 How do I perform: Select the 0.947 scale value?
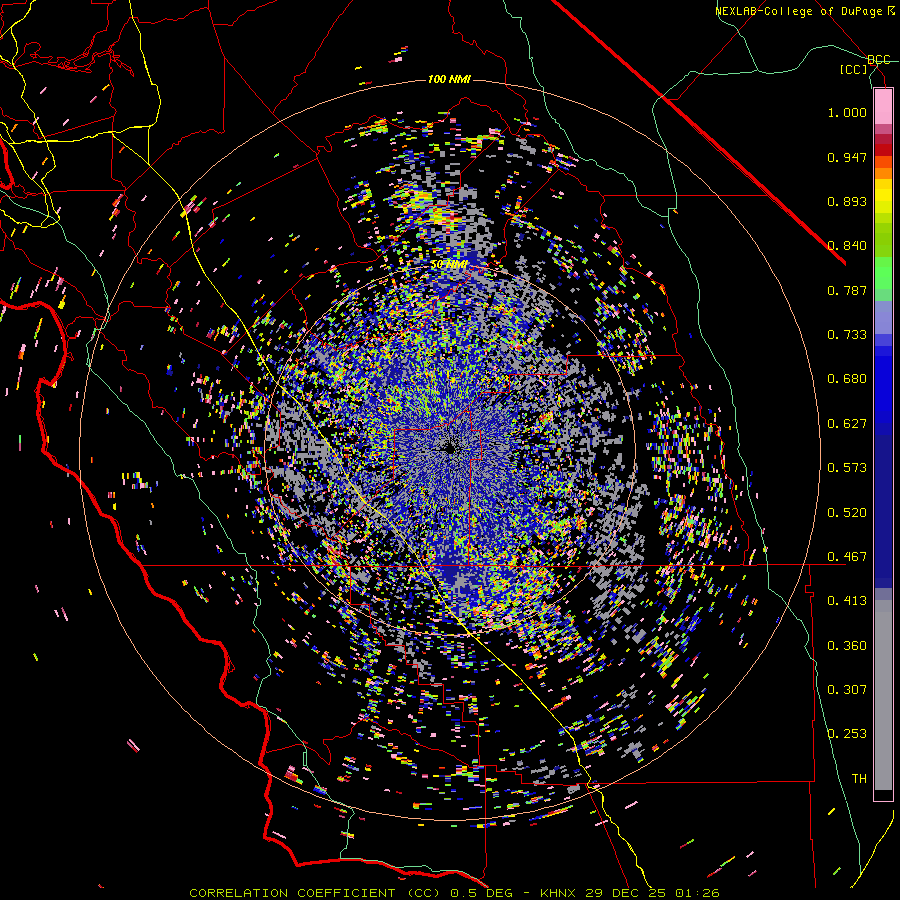pos(847,157)
